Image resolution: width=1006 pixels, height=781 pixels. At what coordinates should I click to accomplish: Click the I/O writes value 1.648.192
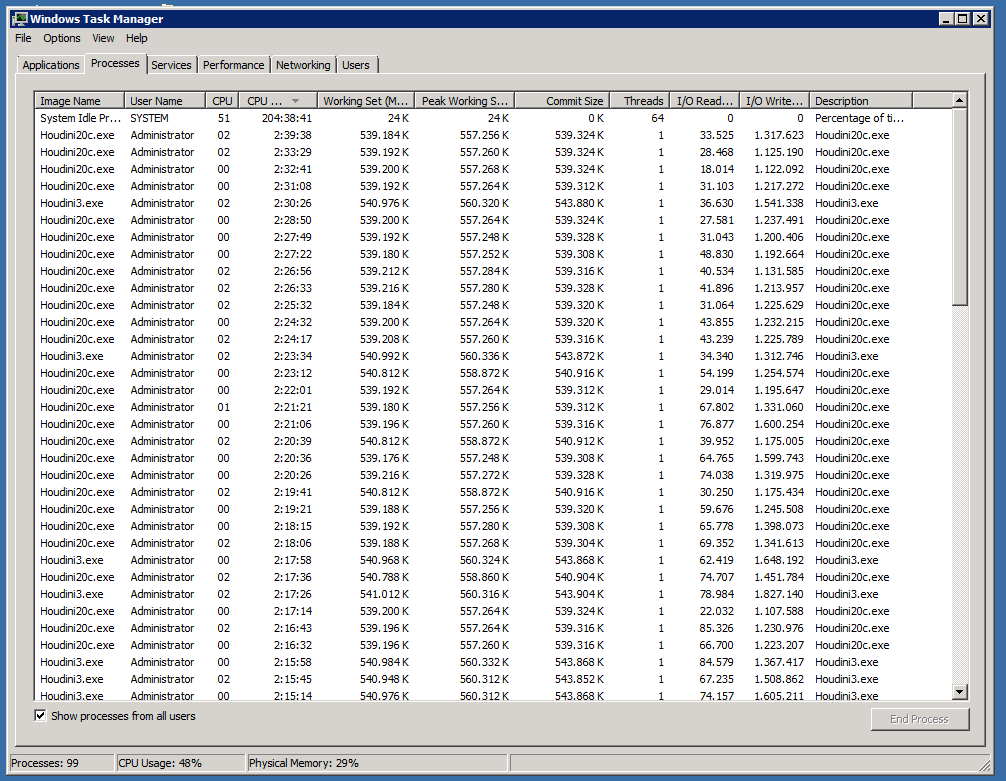(779, 560)
